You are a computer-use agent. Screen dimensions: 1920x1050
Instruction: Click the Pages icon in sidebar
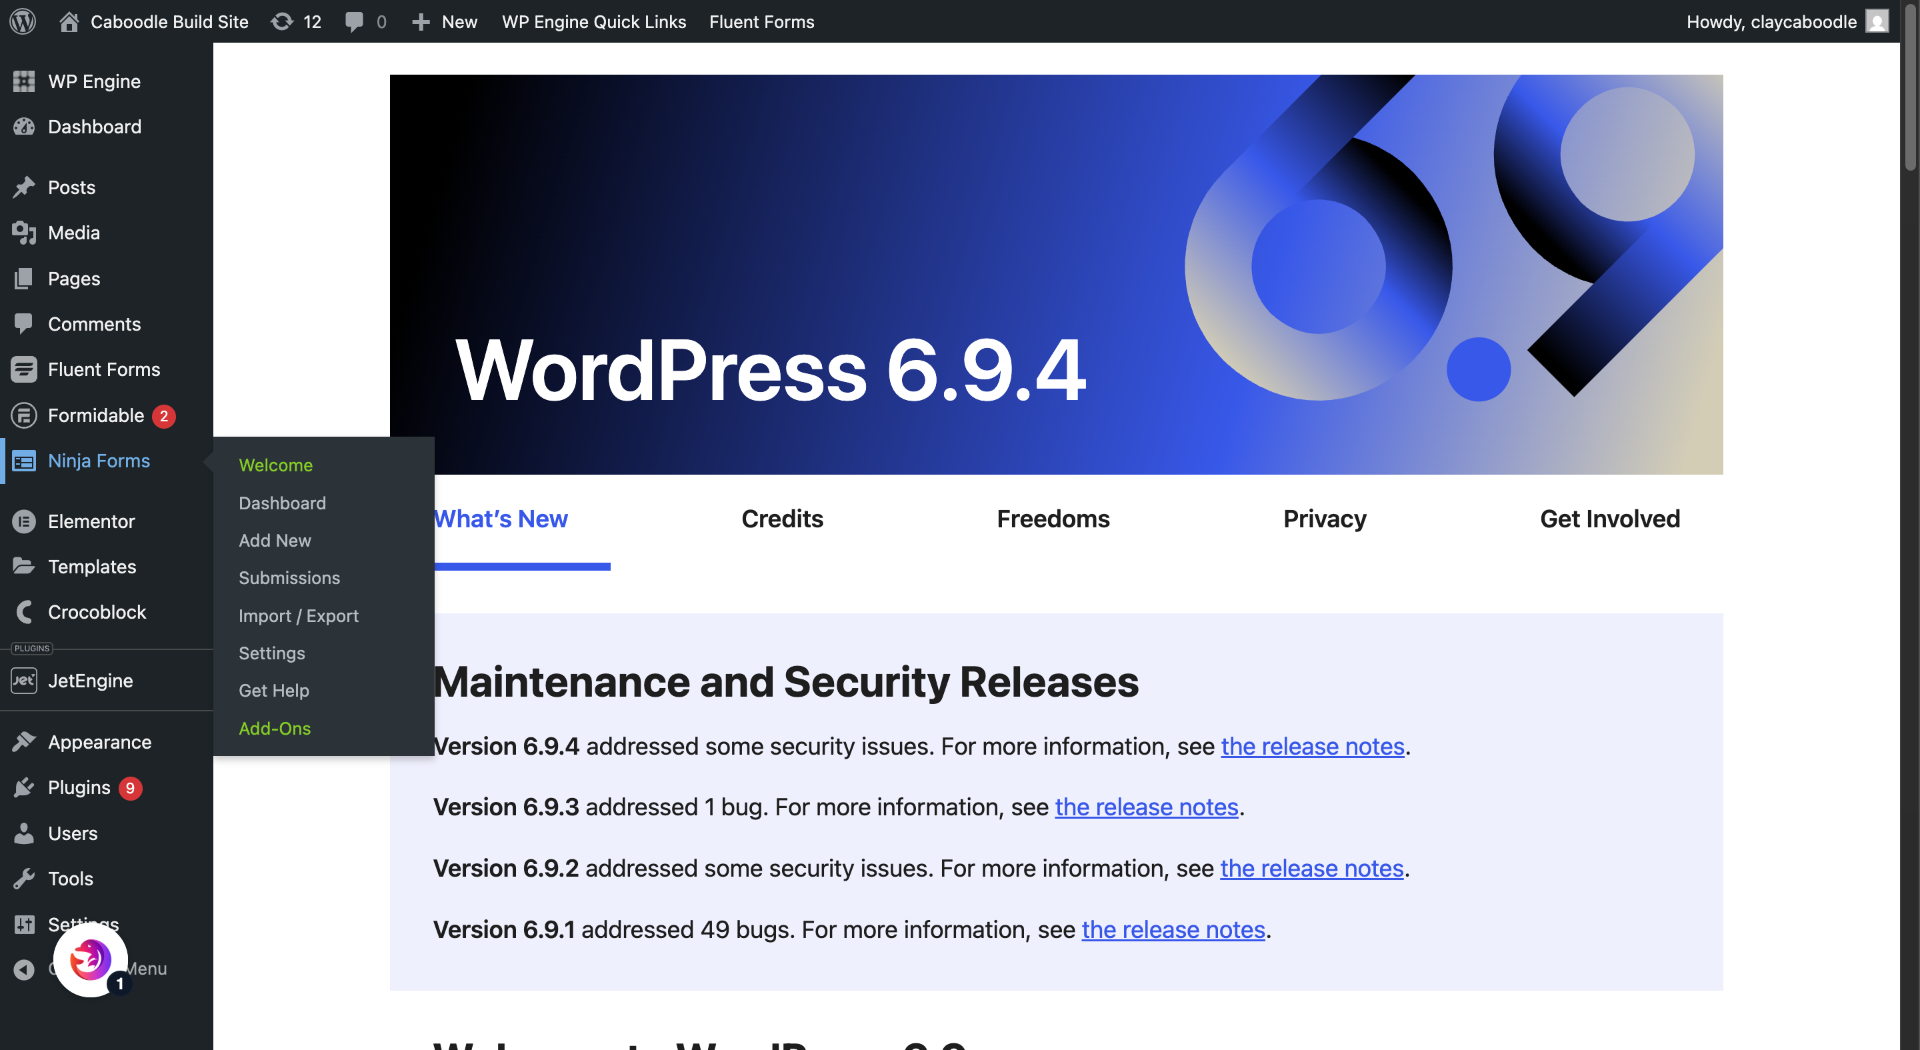(24, 278)
